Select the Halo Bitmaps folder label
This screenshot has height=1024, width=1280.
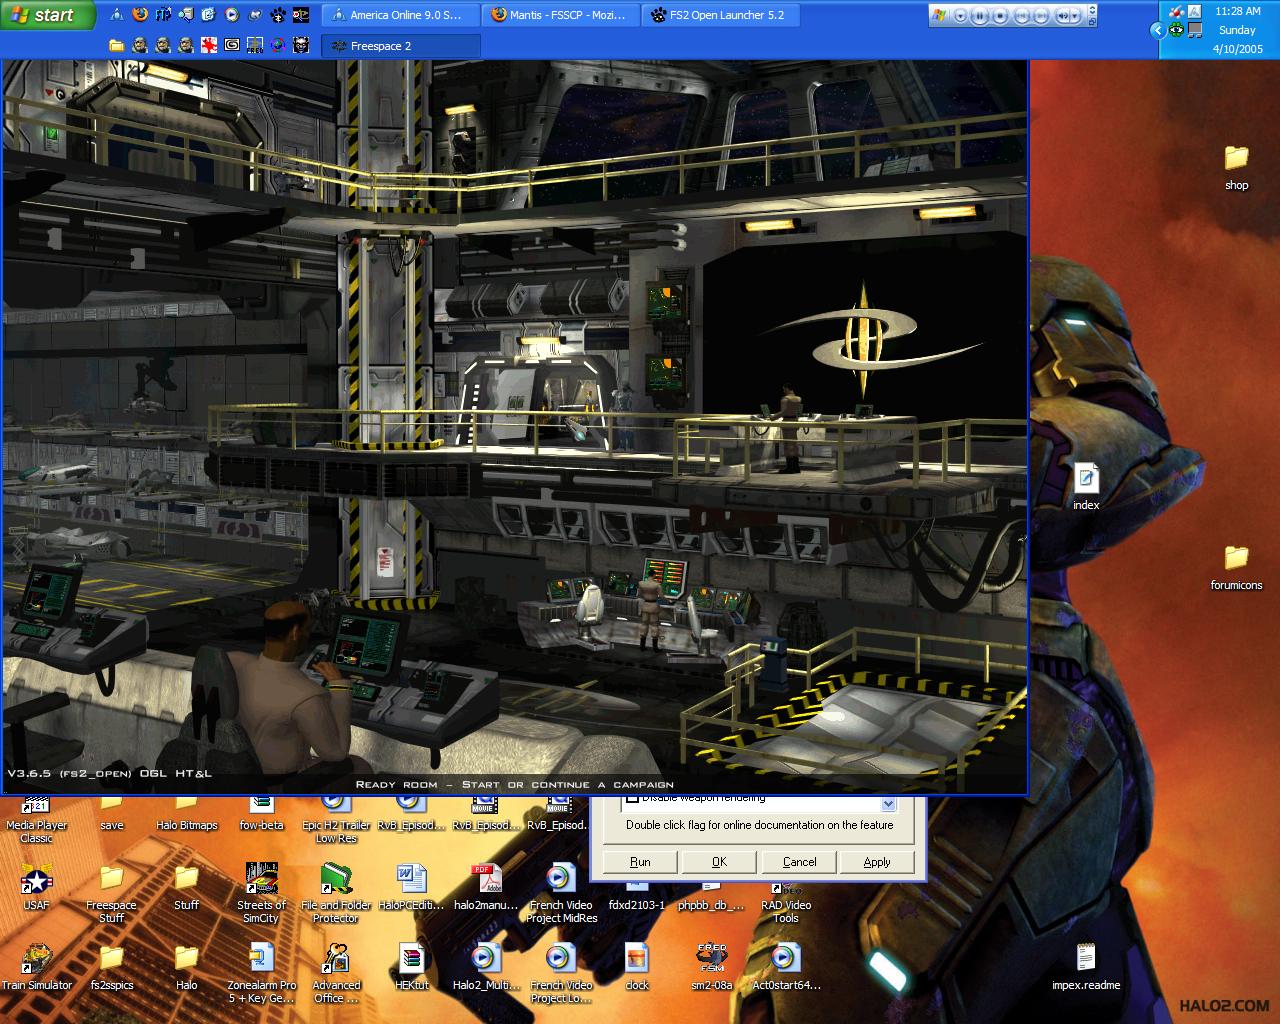186,825
